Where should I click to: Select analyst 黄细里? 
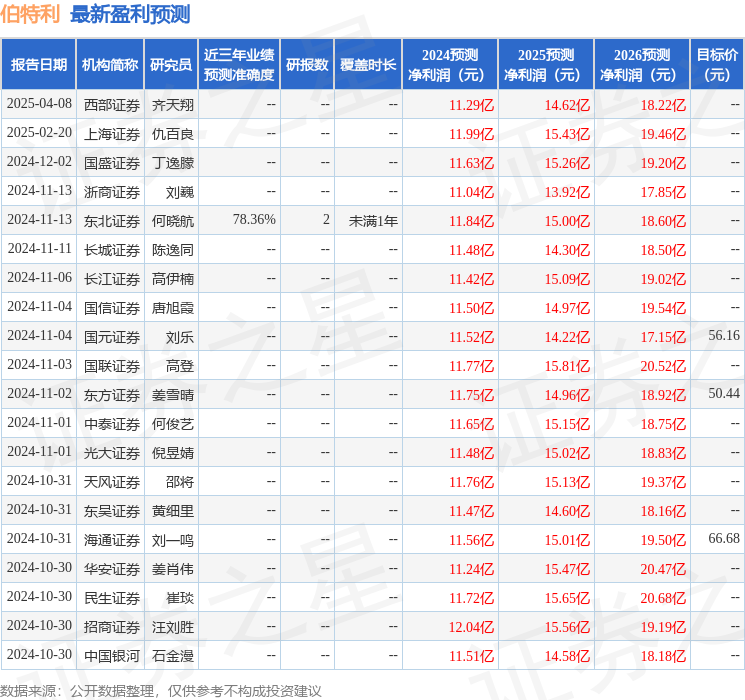pyautogui.click(x=172, y=511)
